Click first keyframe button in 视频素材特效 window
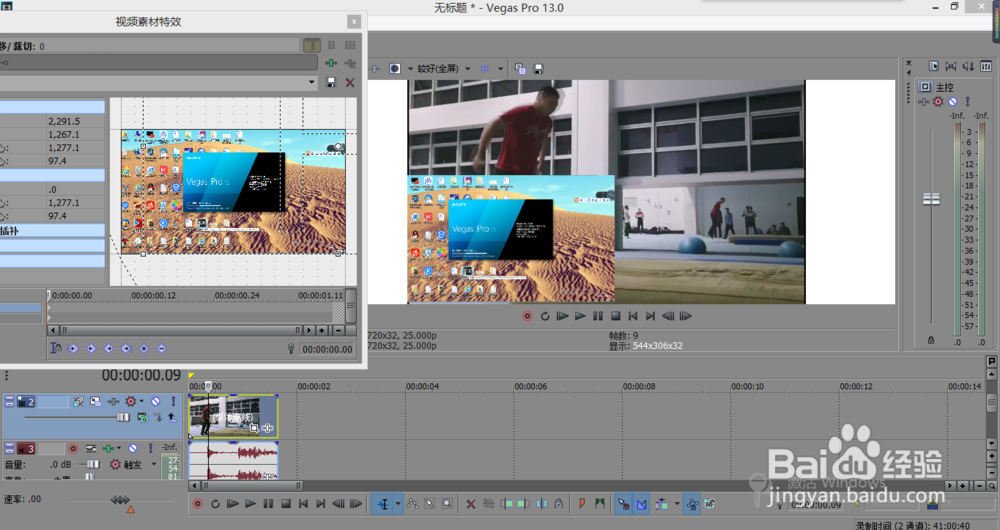 pos(73,348)
